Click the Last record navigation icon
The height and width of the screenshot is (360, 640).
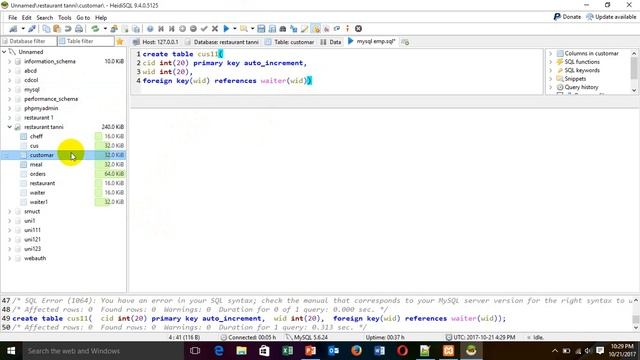(171, 29)
